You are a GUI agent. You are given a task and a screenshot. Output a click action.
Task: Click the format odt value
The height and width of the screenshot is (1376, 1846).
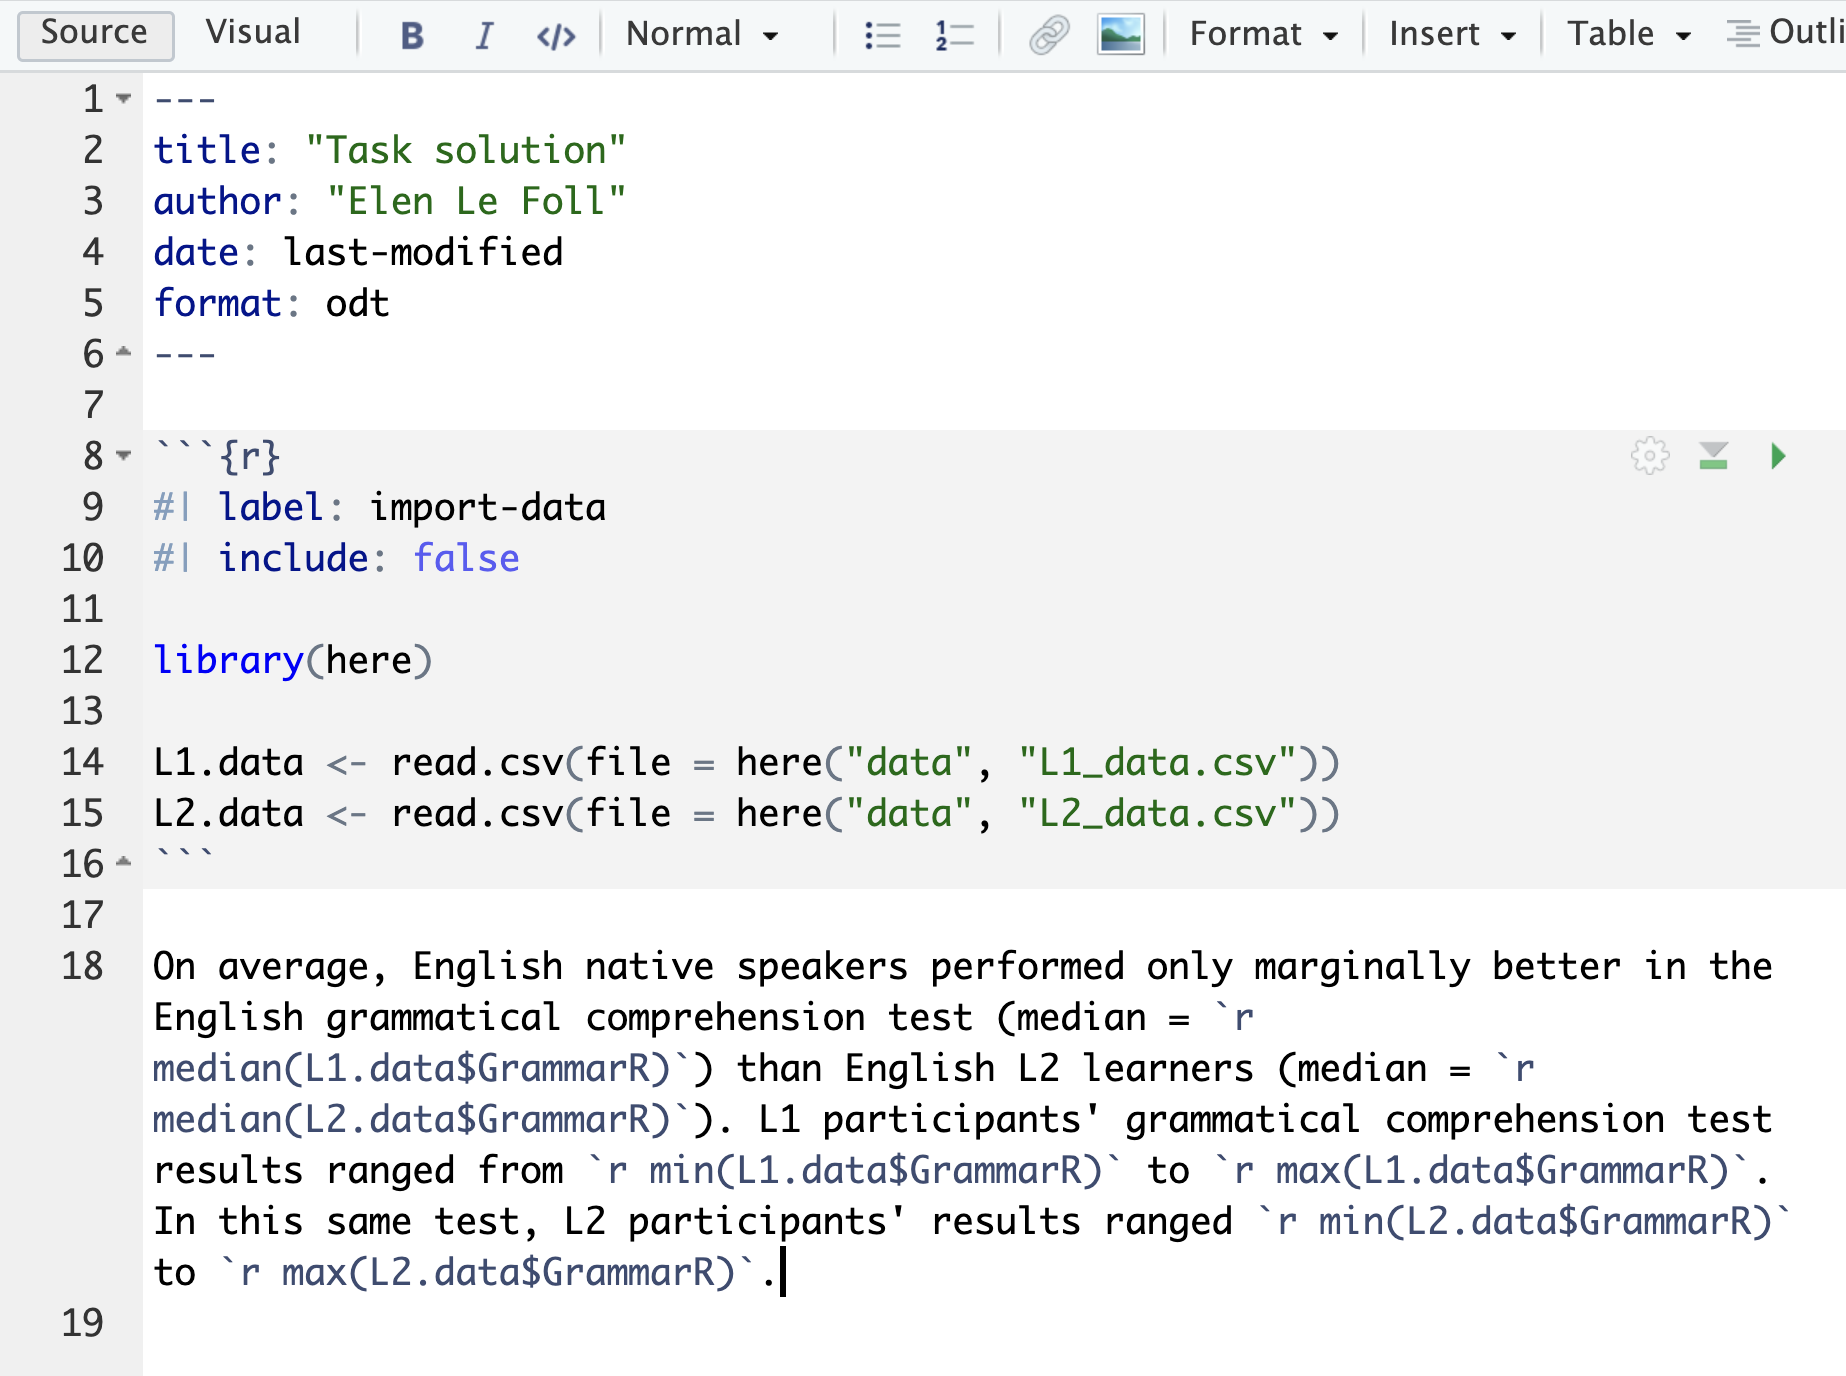[x=357, y=303]
